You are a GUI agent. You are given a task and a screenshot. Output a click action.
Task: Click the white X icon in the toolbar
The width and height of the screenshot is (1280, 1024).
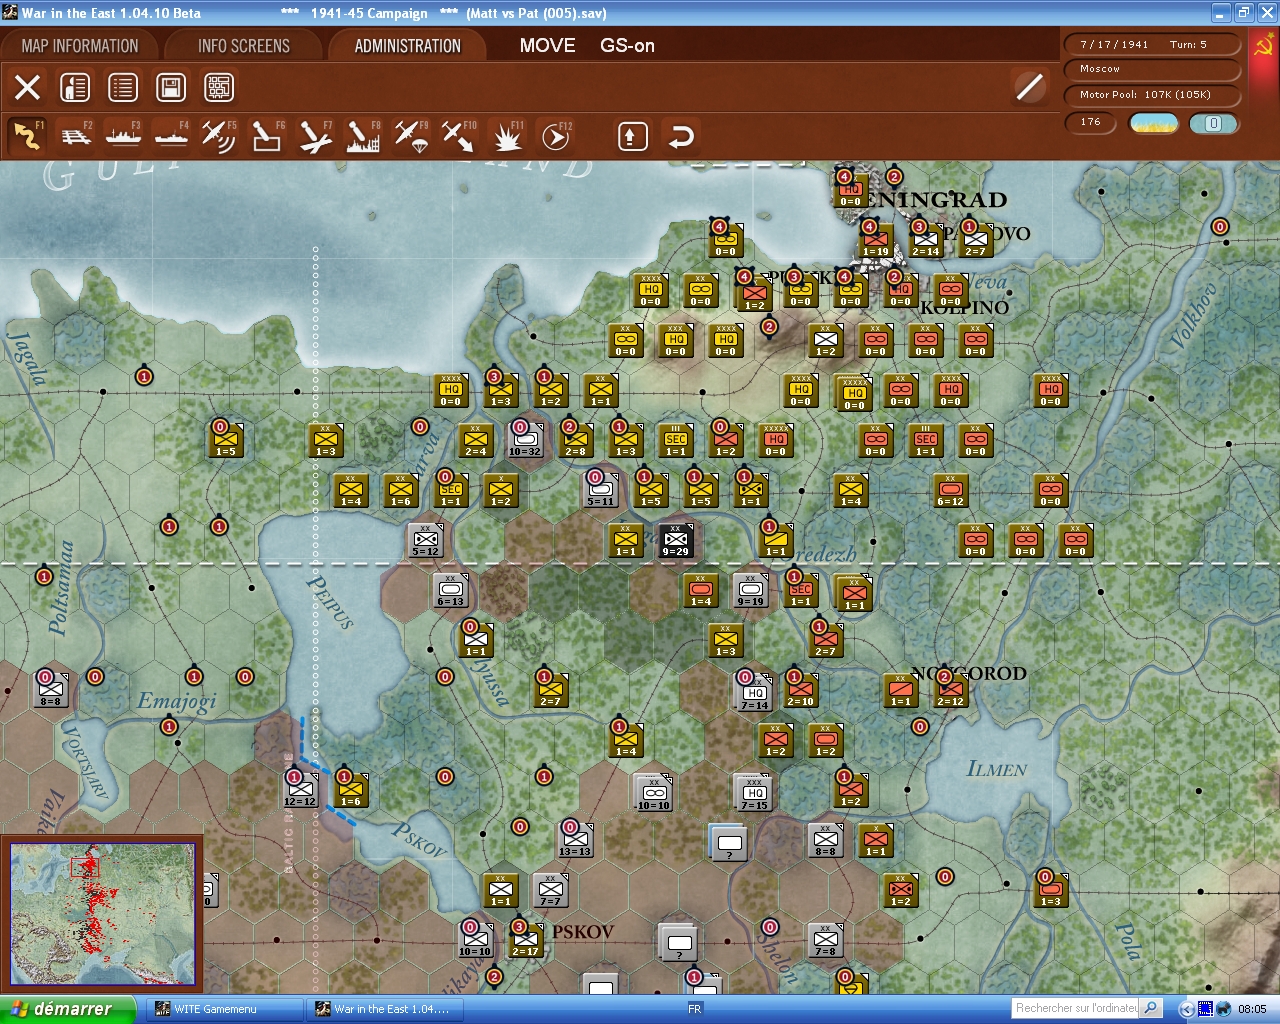point(28,88)
